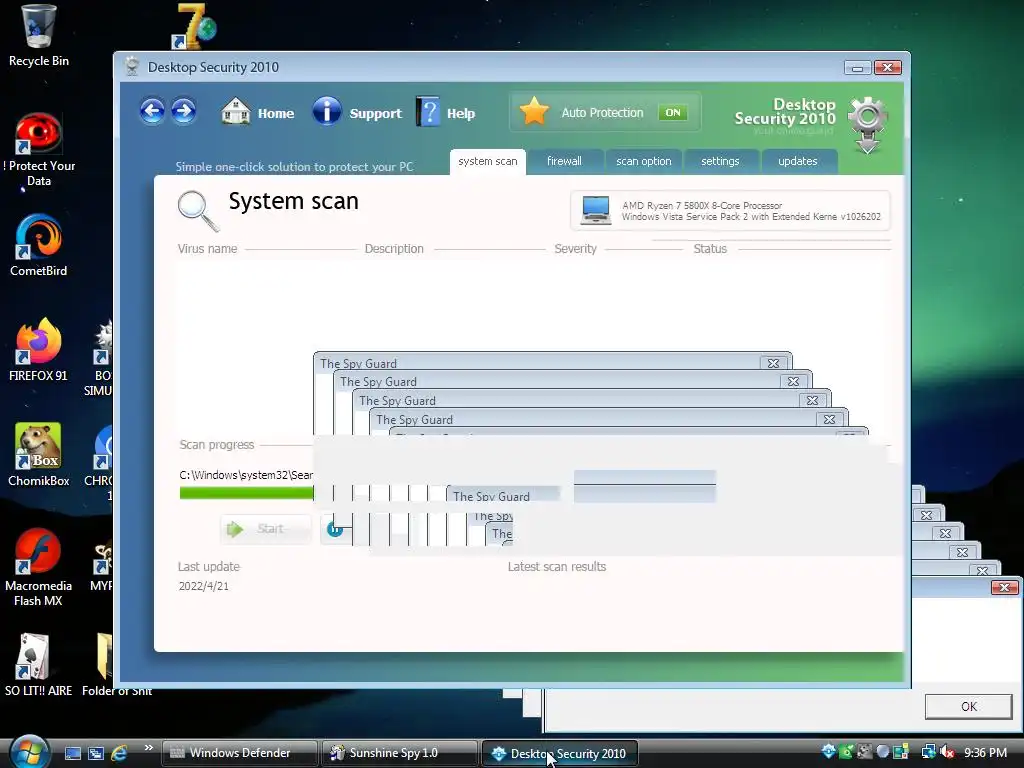The height and width of the screenshot is (768, 1024).
Task: Open Macromedia Flash MX shortcut
Action: (39, 568)
